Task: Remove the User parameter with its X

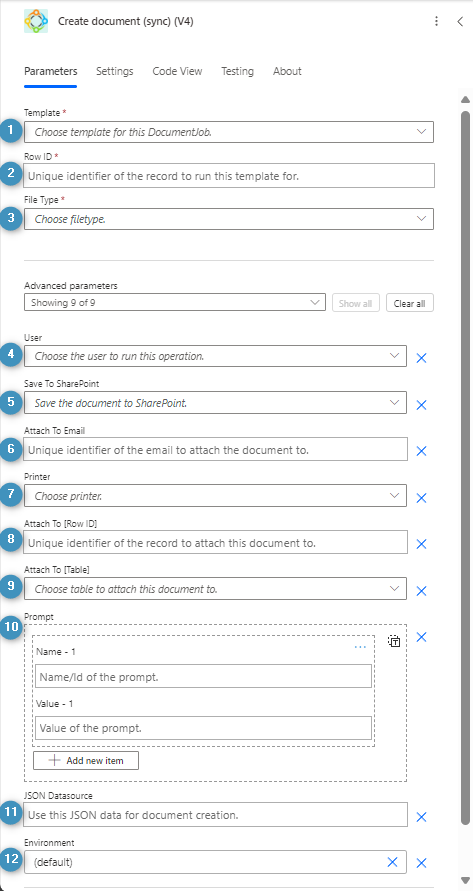Action: pyautogui.click(x=421, y=357)
